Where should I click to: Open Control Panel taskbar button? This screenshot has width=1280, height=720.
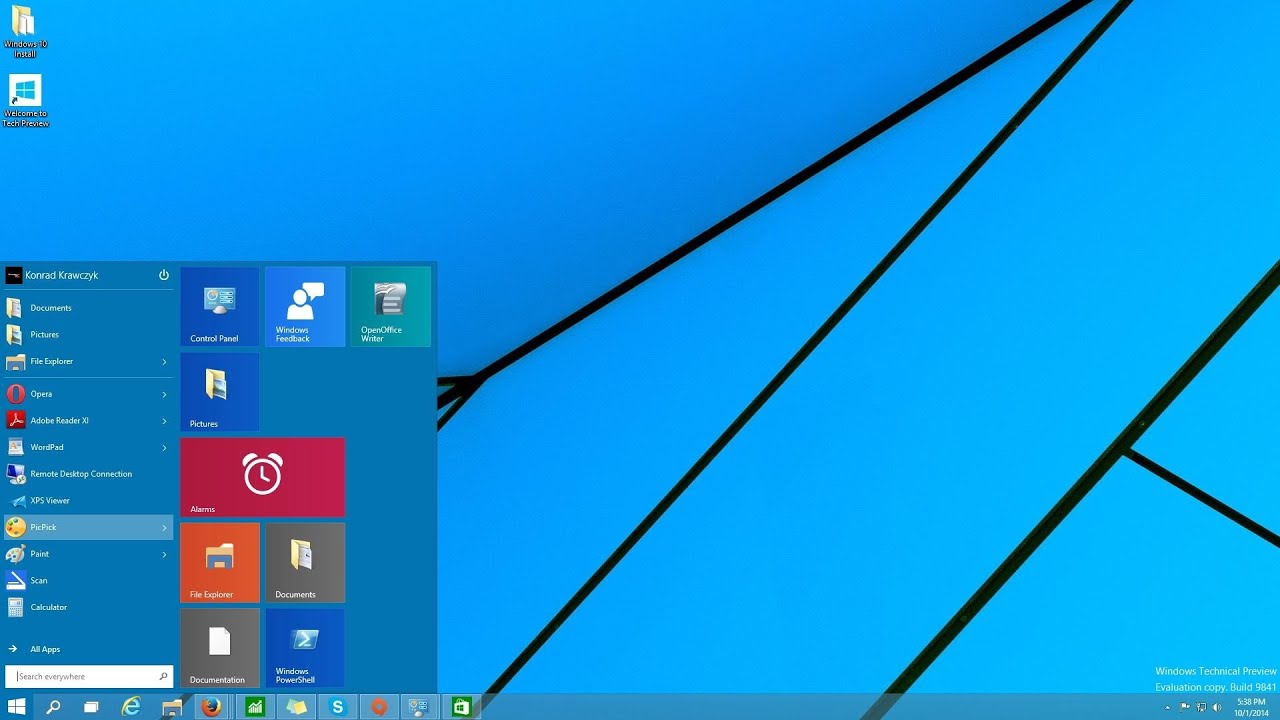coord(420,707)
